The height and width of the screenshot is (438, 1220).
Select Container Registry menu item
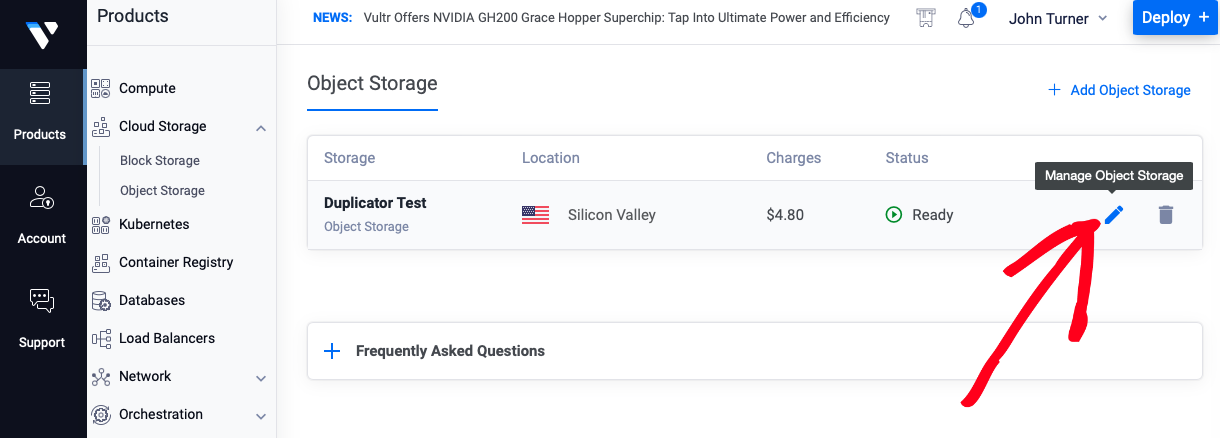coord(175,262)
